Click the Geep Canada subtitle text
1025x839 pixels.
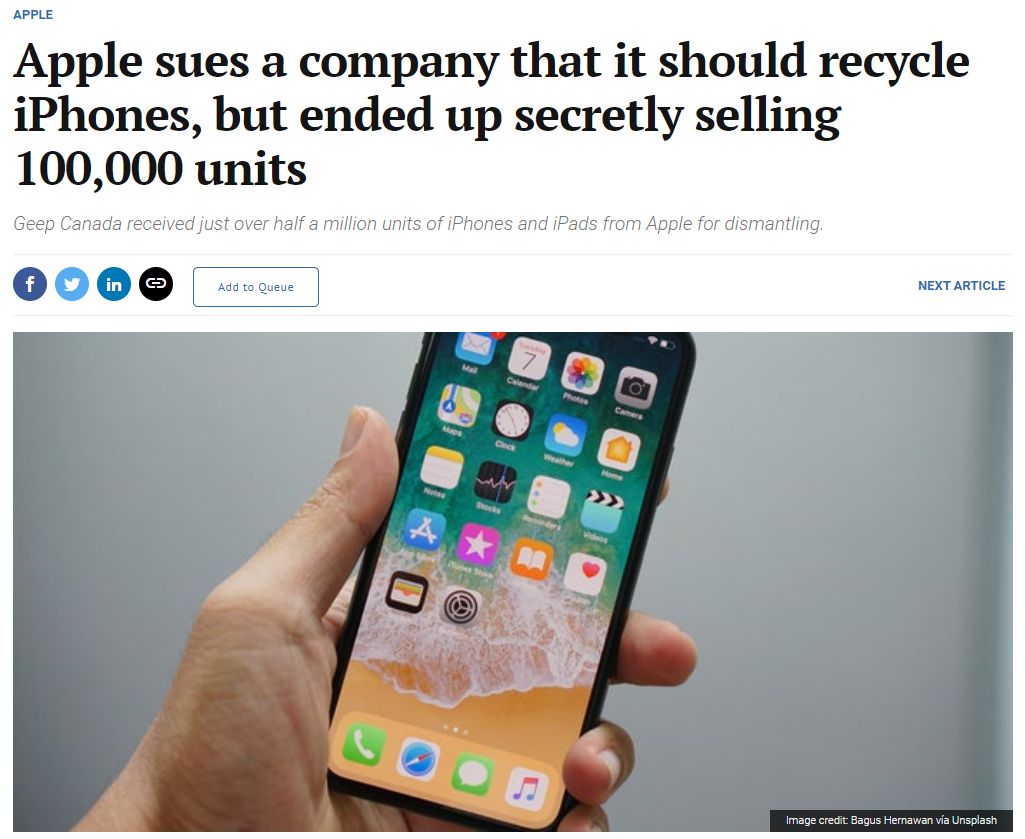418,224
